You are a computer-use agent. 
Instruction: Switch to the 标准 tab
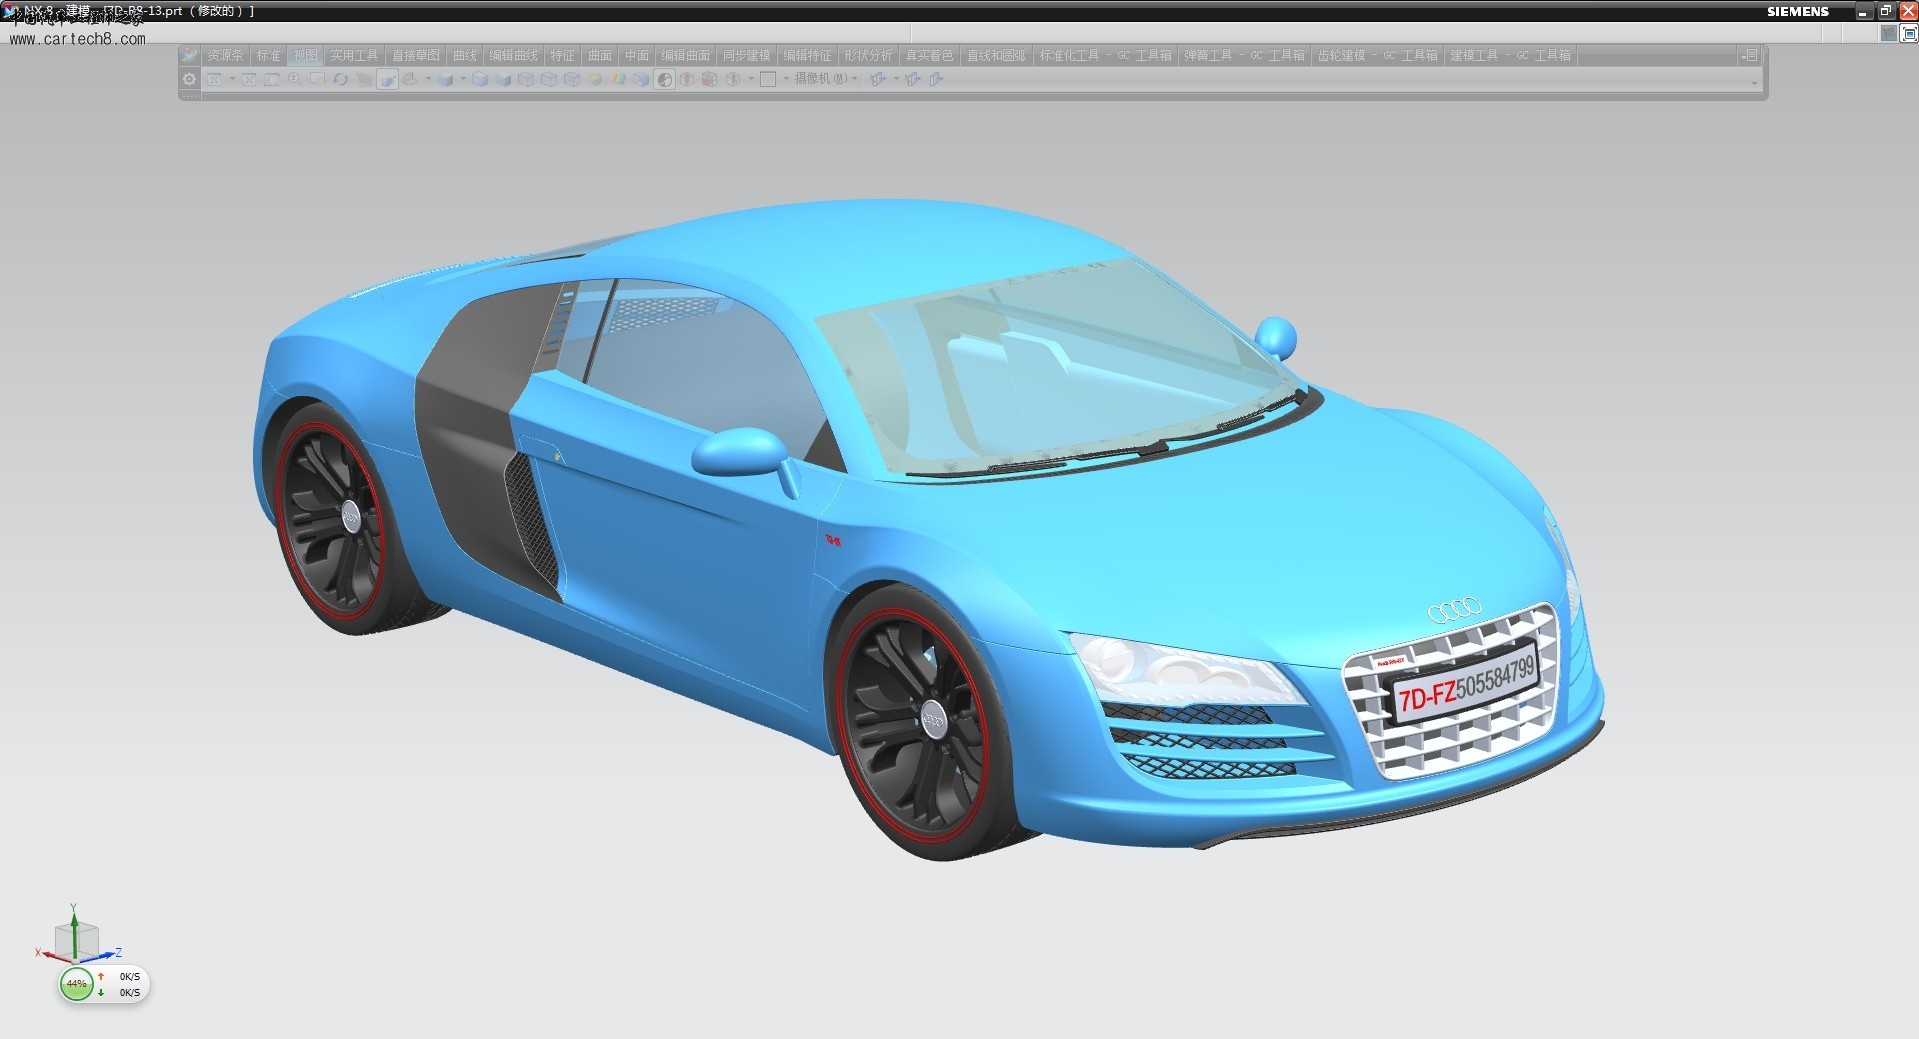pos(268,55)
